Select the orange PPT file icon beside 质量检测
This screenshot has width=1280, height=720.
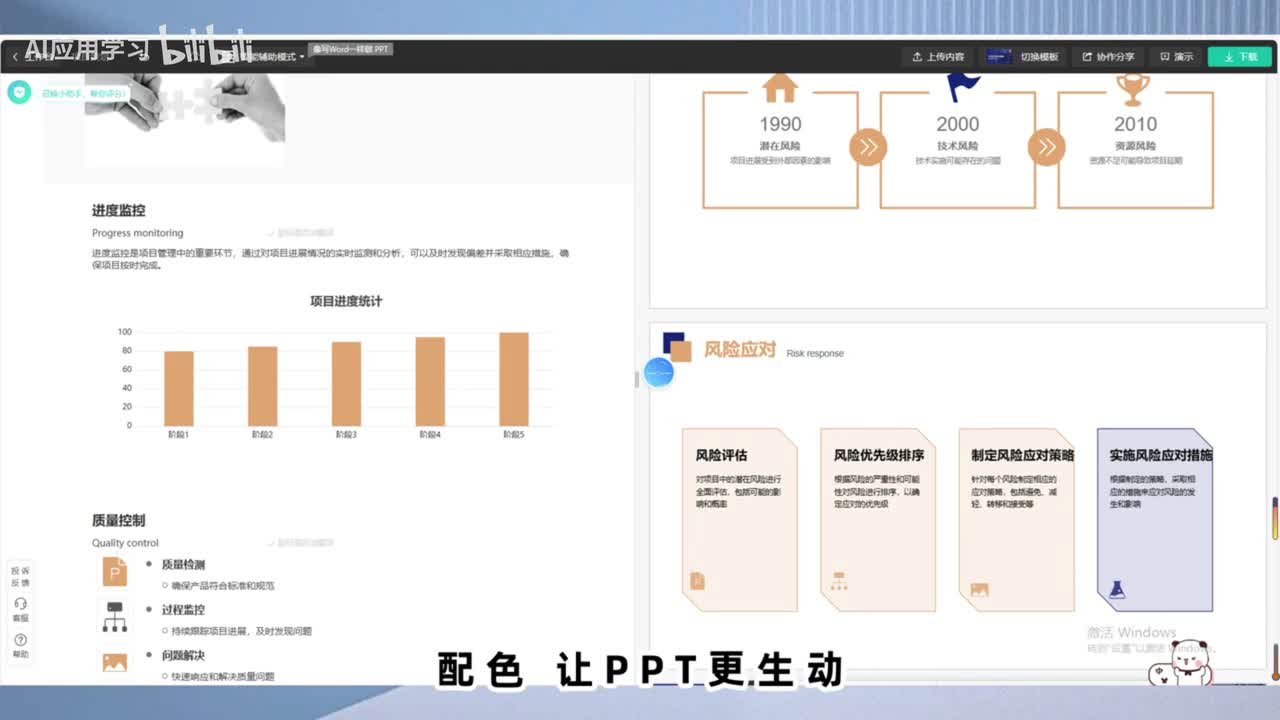pyautogui.click(x=115, y=572)
